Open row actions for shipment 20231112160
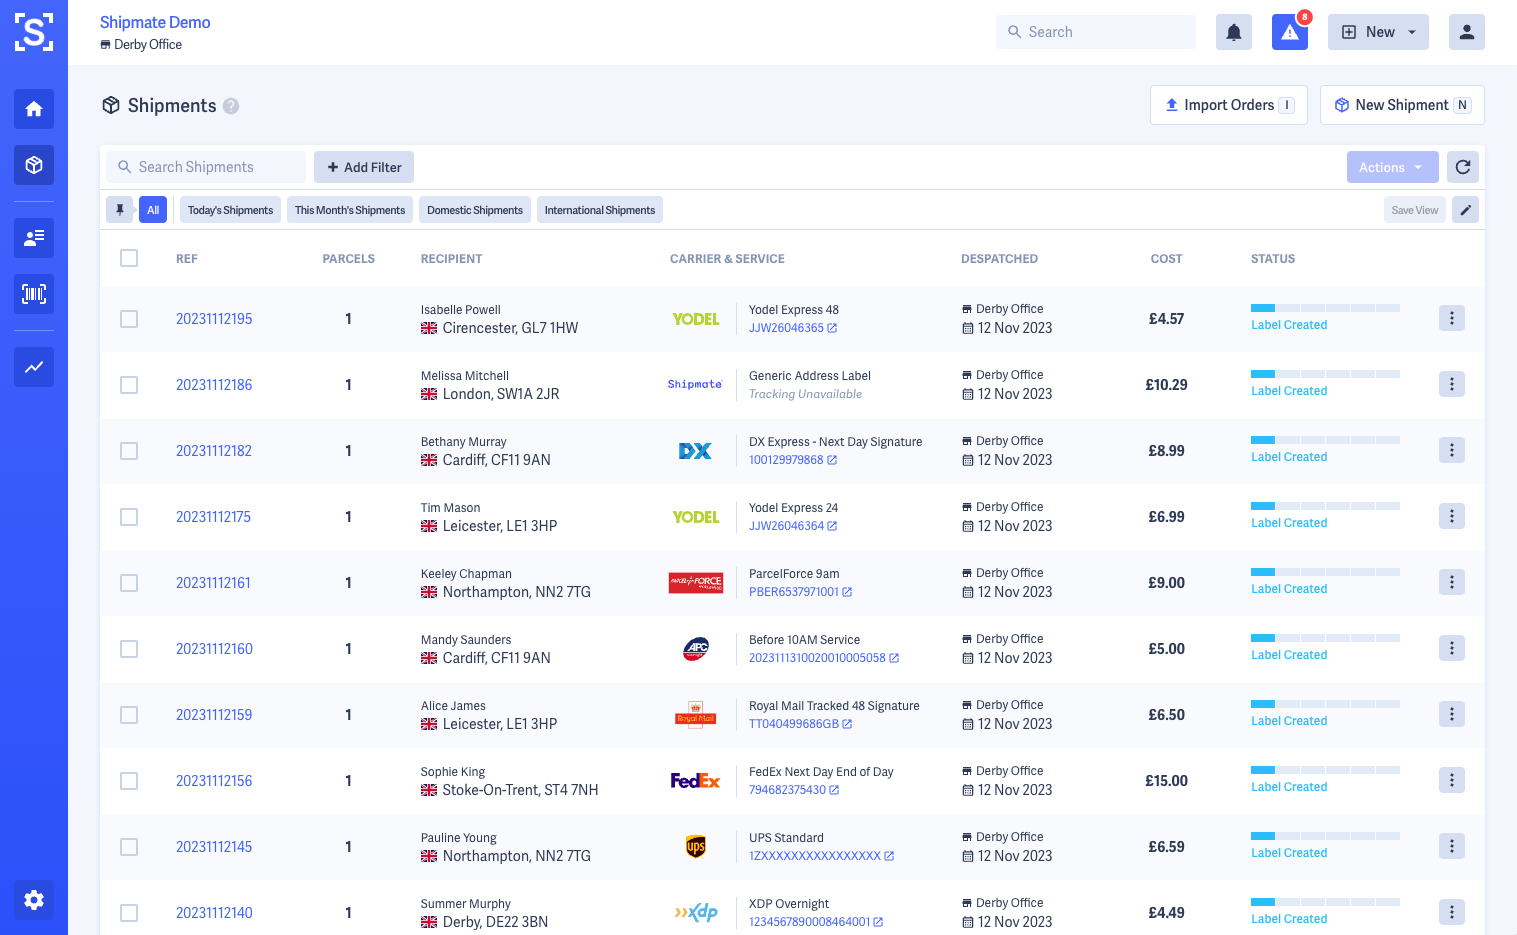Screen dimensions: 1517x935 pos(1452,648)
